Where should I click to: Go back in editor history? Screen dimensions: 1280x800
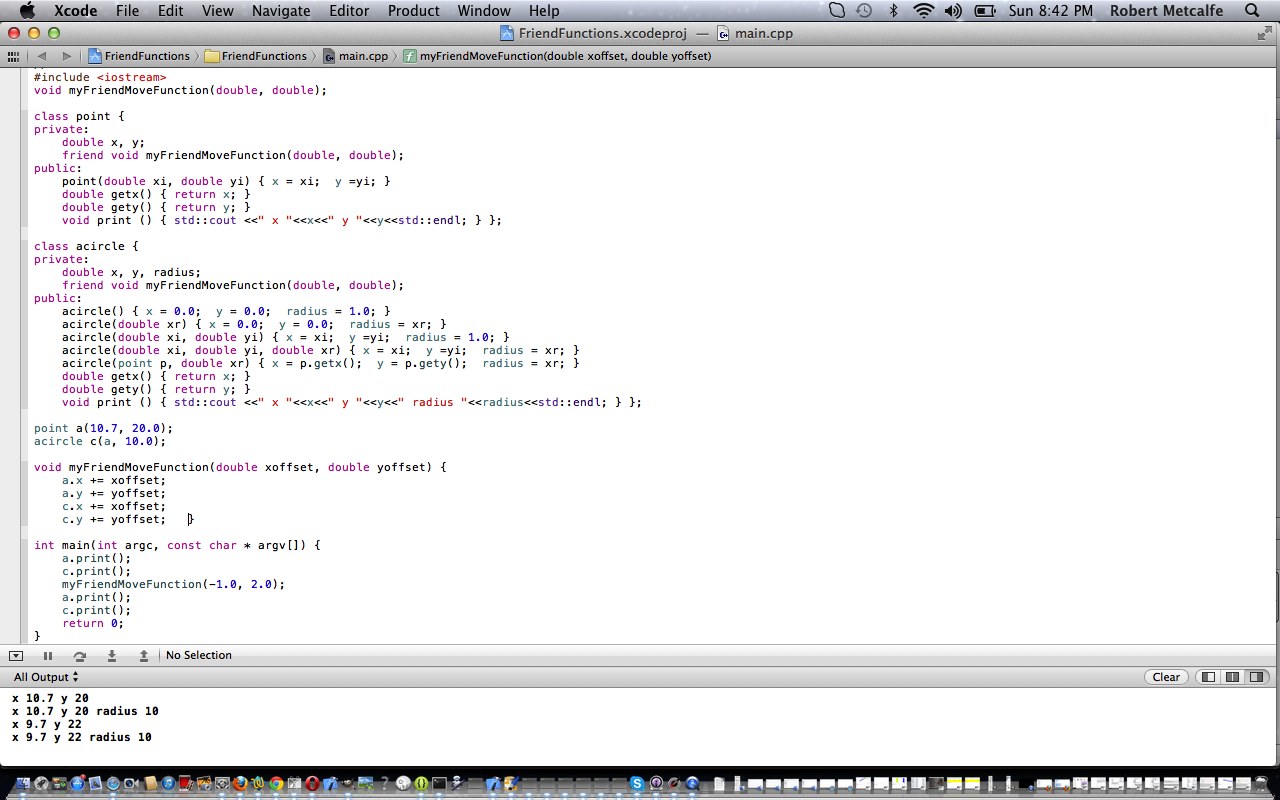(42, 56)
